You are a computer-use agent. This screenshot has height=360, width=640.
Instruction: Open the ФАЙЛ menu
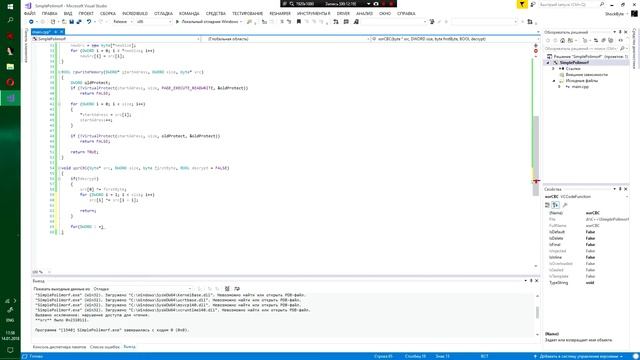[30, 13]
